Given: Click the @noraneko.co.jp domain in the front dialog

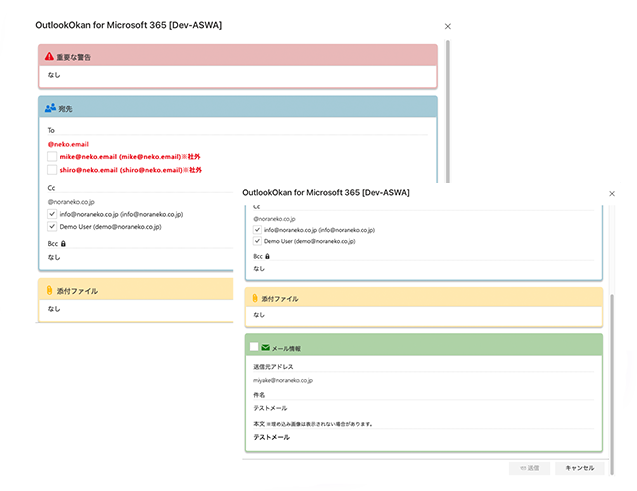Looking at the screenshot, I should coord(275,219).
